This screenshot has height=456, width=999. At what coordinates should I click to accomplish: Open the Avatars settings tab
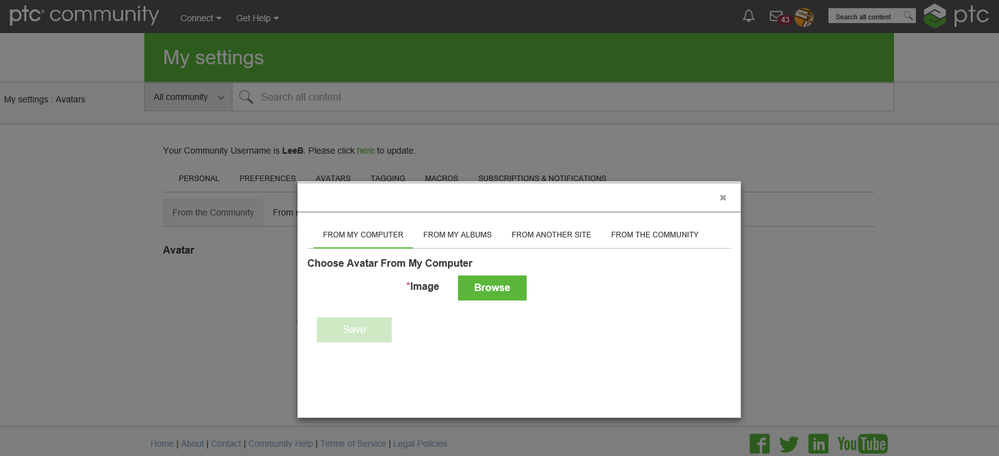click(x=333, y=178)
